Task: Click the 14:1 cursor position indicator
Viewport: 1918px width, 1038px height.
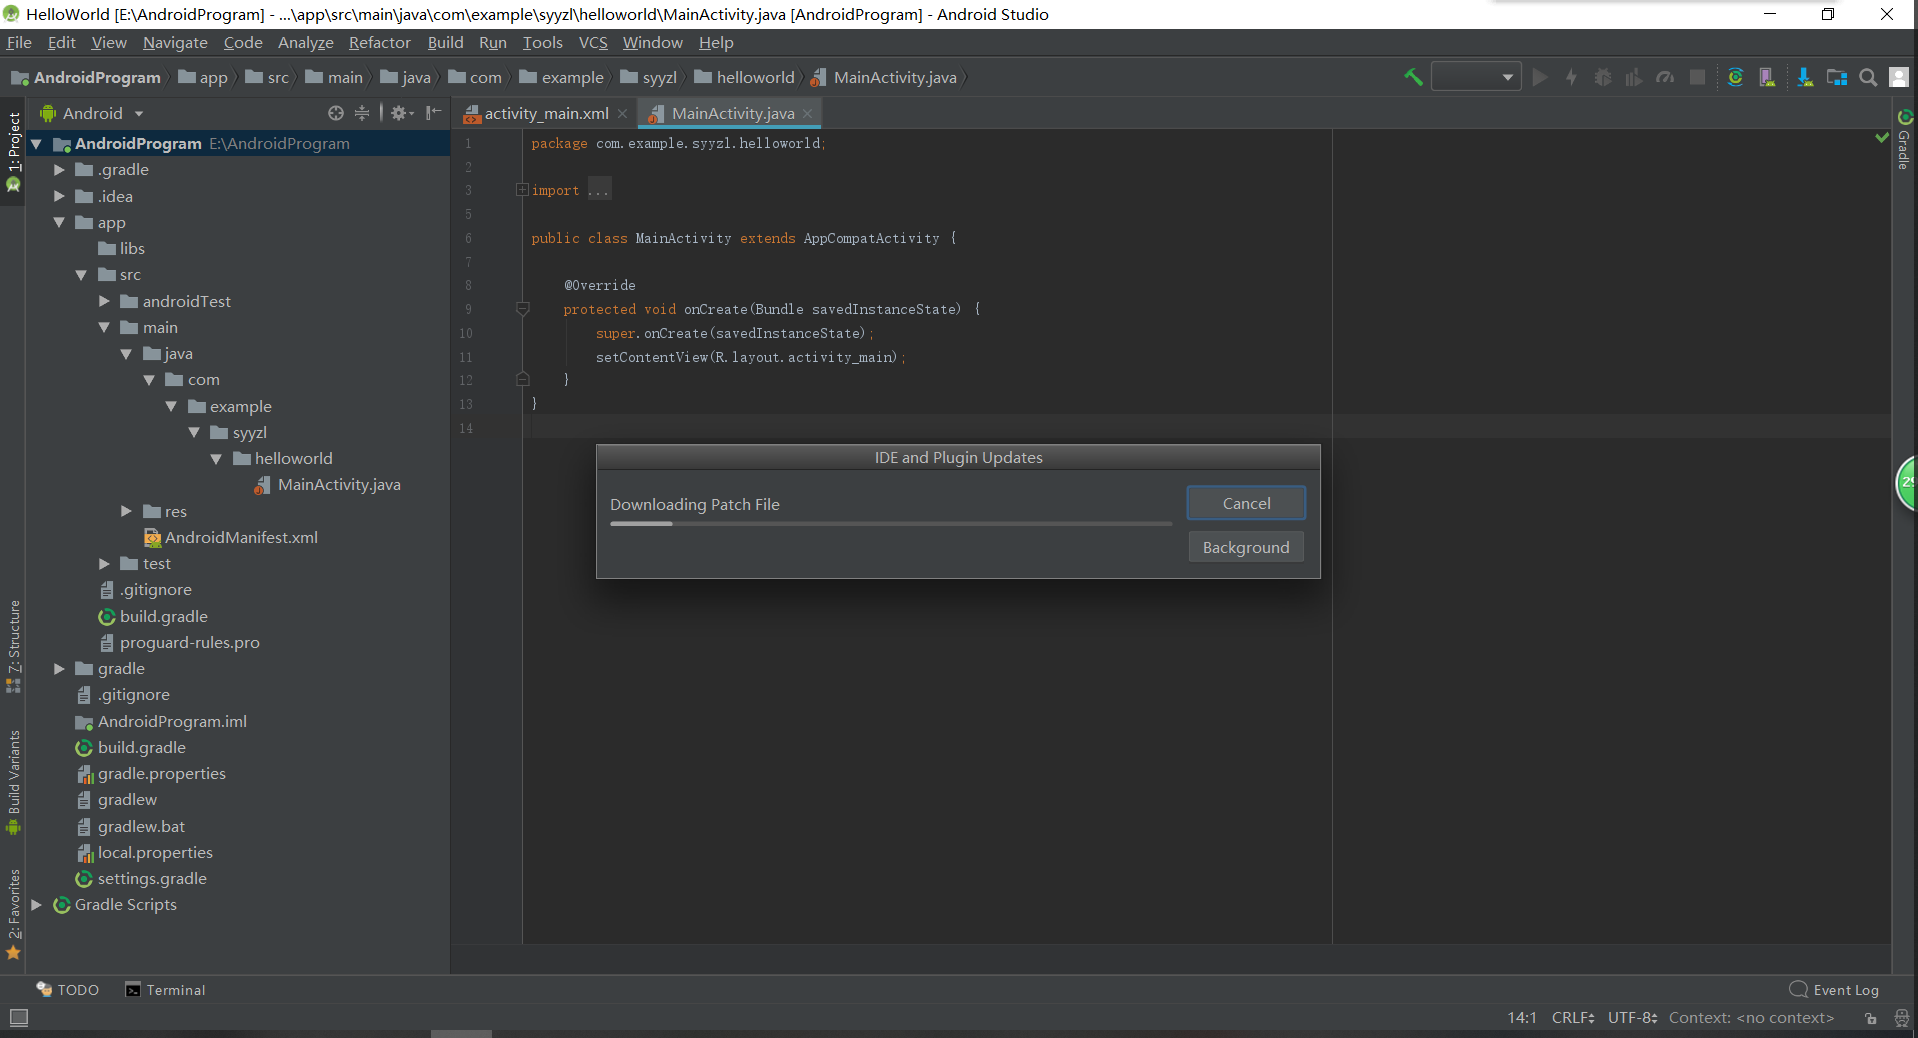Action: [x=1522, y=1018]
